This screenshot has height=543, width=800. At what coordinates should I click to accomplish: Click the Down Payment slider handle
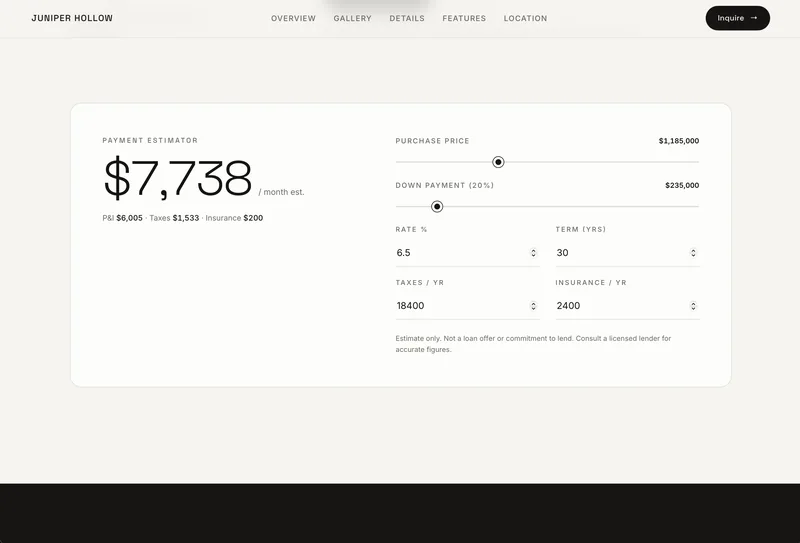(x=437, y=207)
